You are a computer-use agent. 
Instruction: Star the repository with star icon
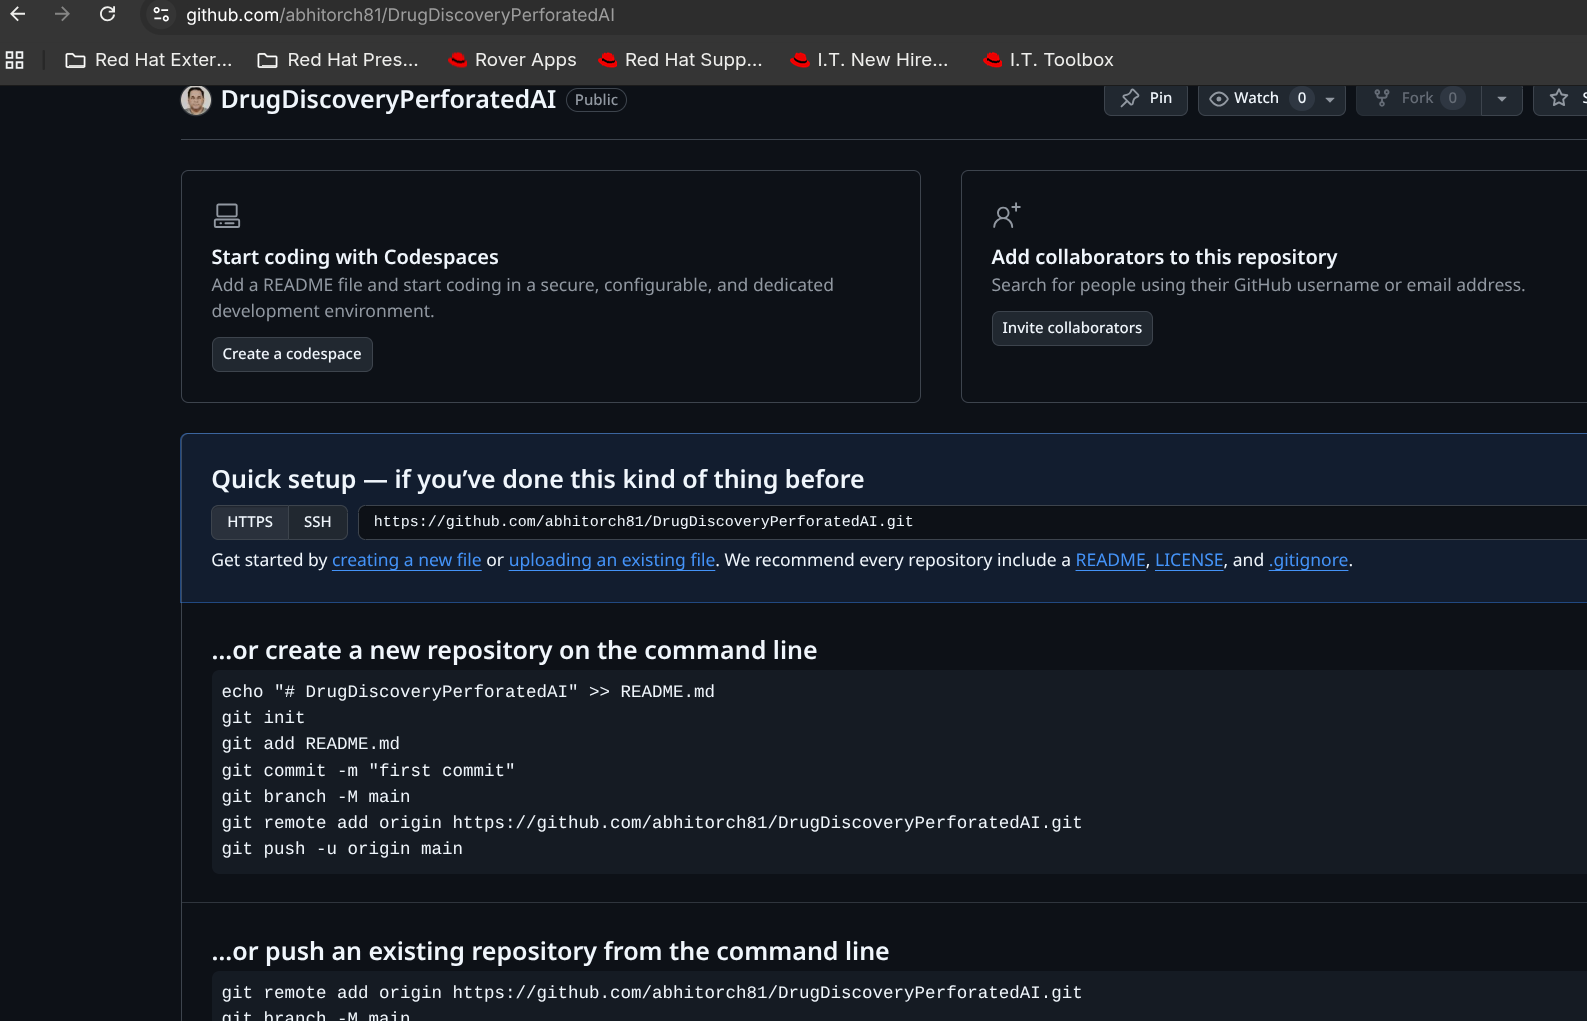click(x=1559, y=98)
